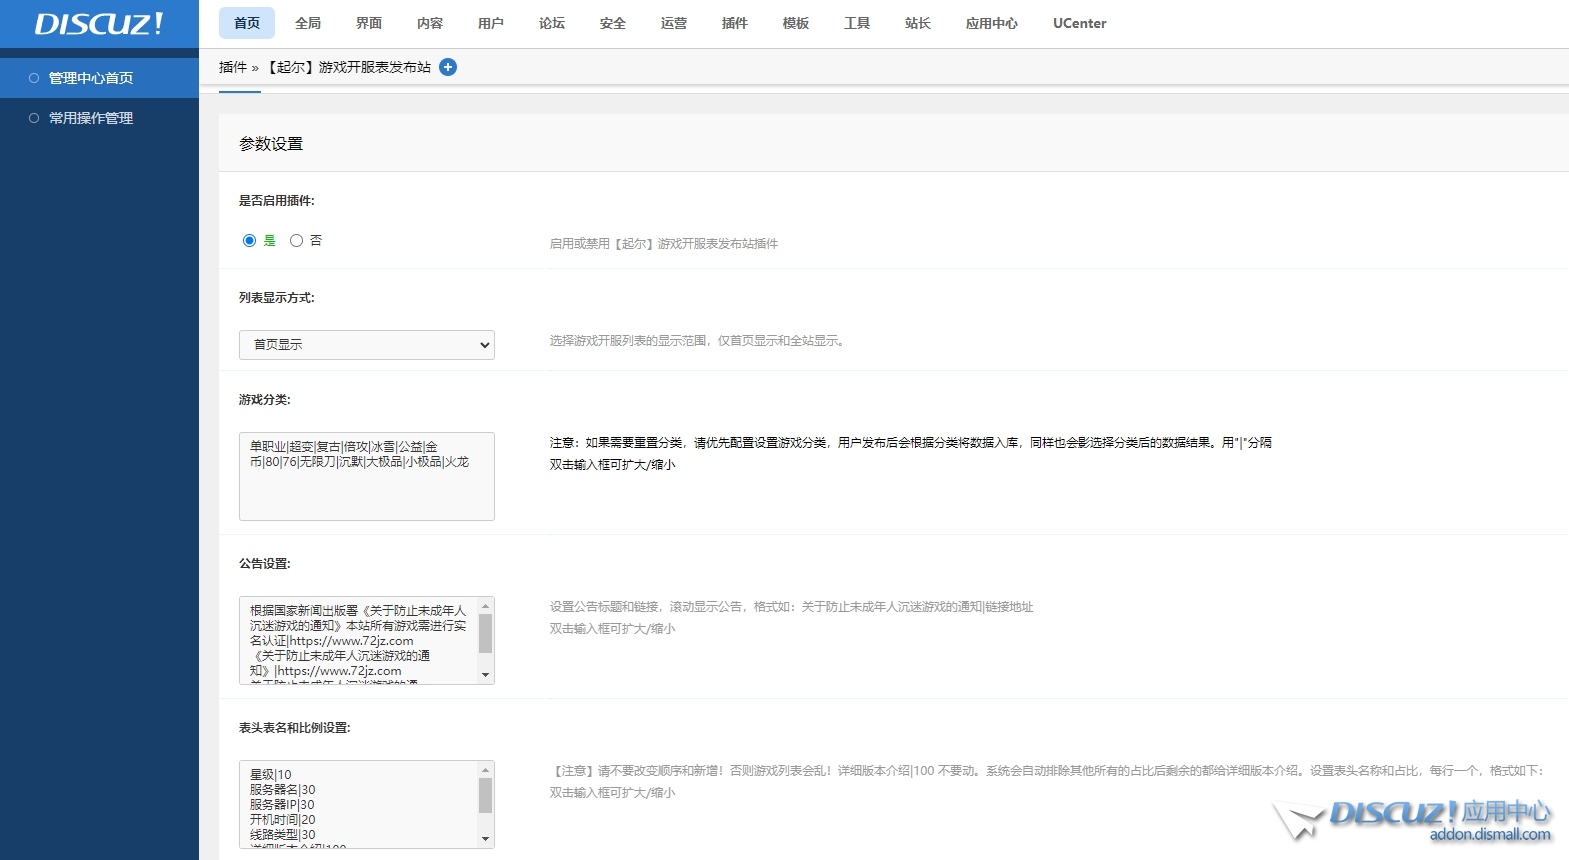Click the hint text 启用或禁用【起尔】游戏开服表发布站插件
1569x860 pixels.
[x=664, y=244]
